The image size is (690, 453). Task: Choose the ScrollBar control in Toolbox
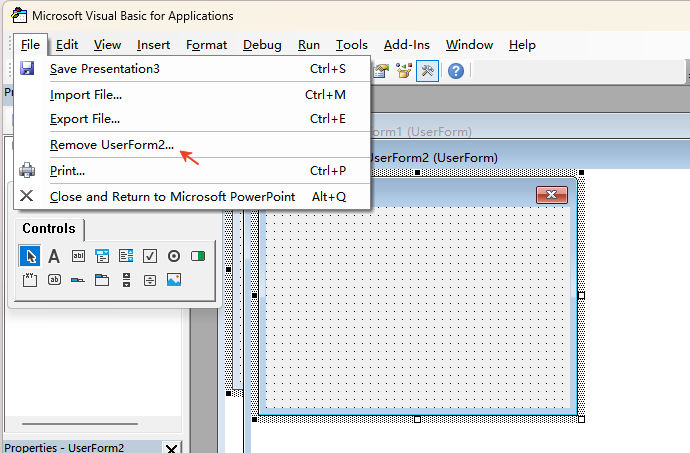[126, 280]
